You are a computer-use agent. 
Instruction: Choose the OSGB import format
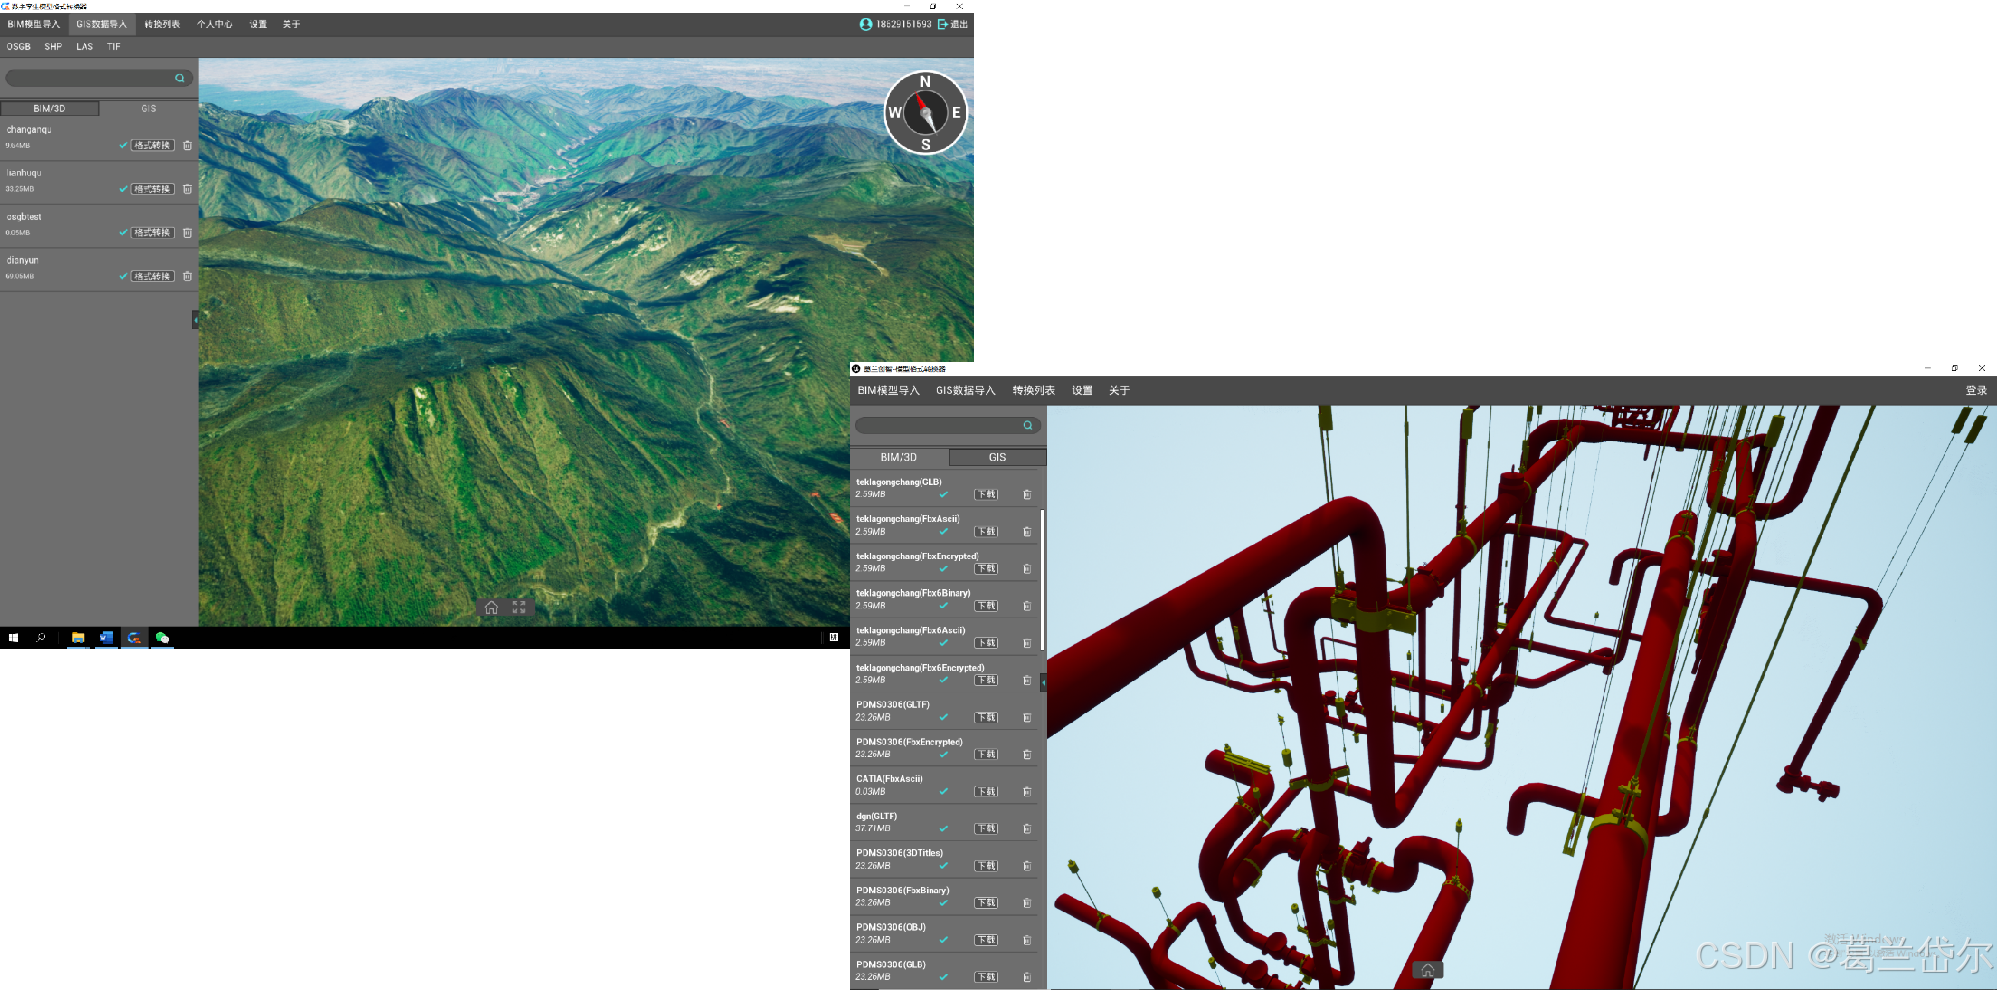pos(18,47)
